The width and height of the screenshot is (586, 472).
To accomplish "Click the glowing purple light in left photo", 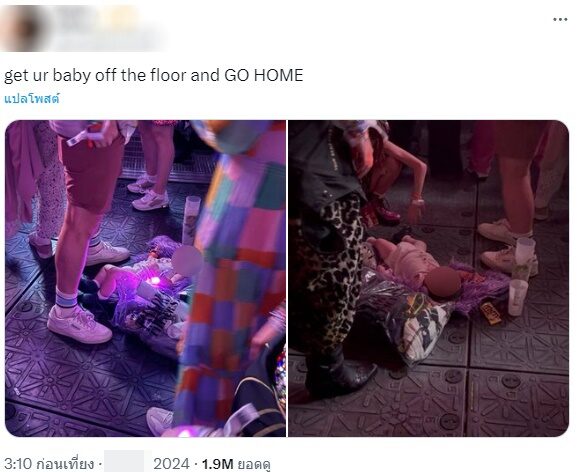I will tap(154, 281).
